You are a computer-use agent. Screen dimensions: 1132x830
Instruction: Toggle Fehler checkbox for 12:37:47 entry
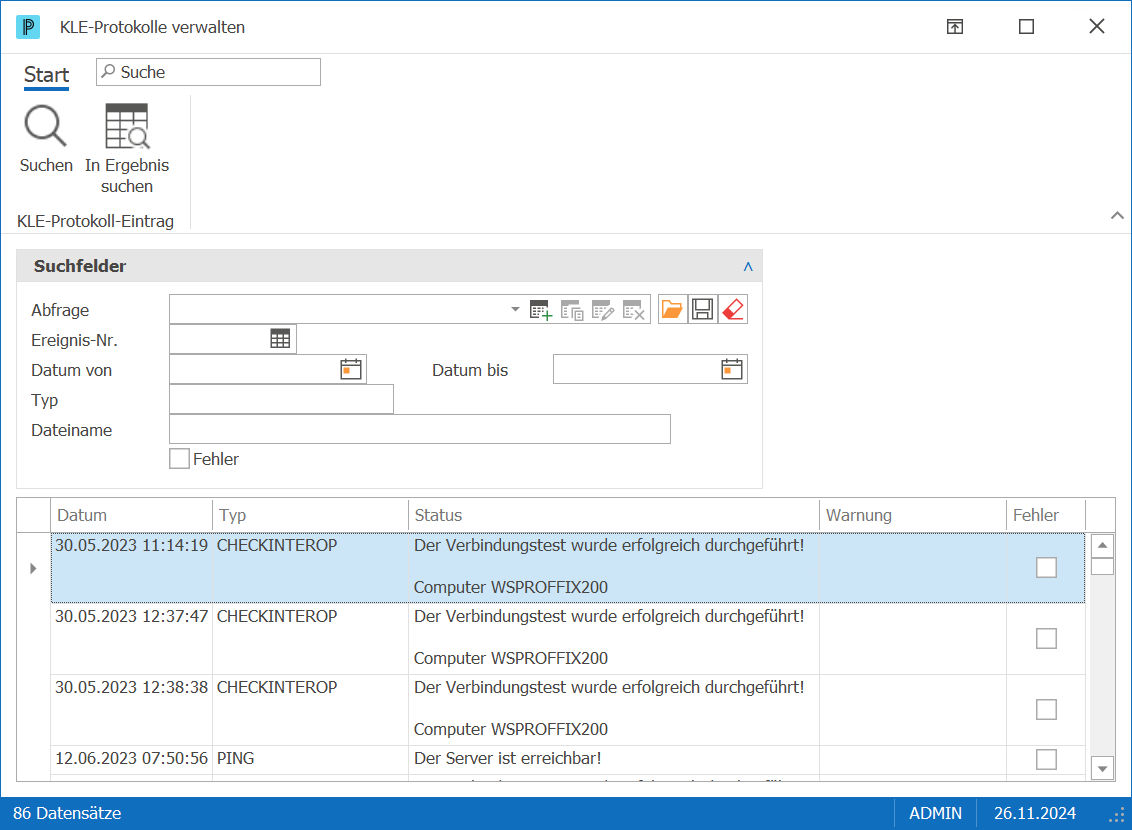(x=1046, y=639)
